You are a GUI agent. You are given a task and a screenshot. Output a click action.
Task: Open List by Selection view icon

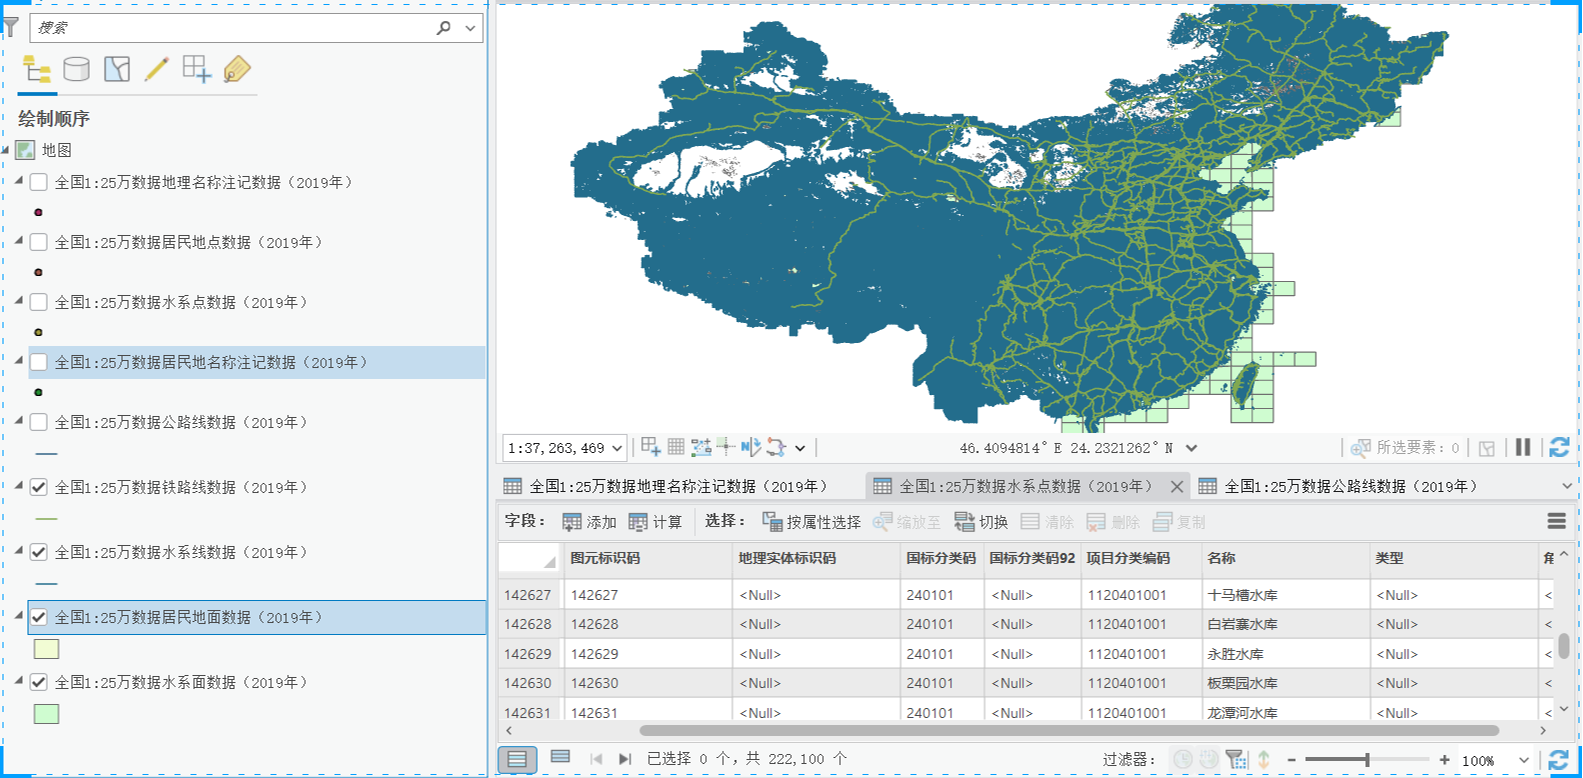(x=117, y=69)
